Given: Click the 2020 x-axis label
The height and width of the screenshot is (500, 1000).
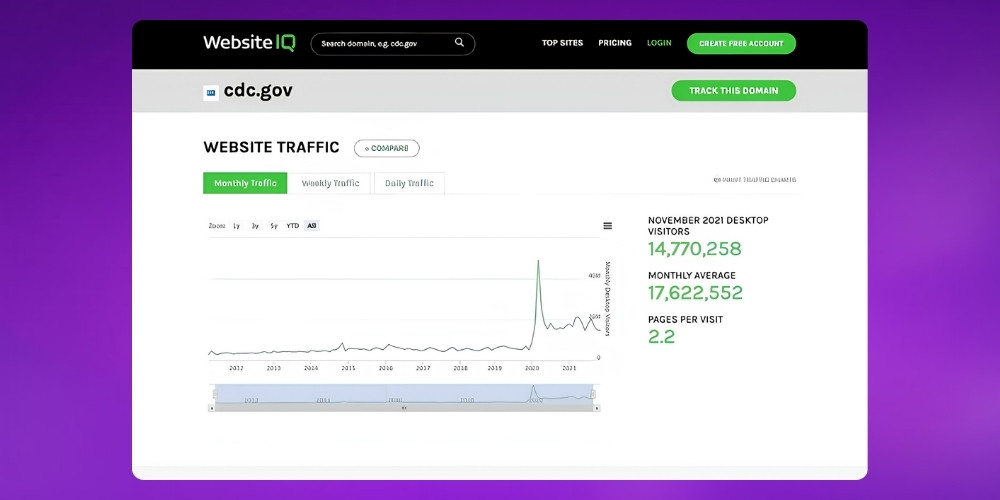Looking at the screenshot, I should 532,368.
